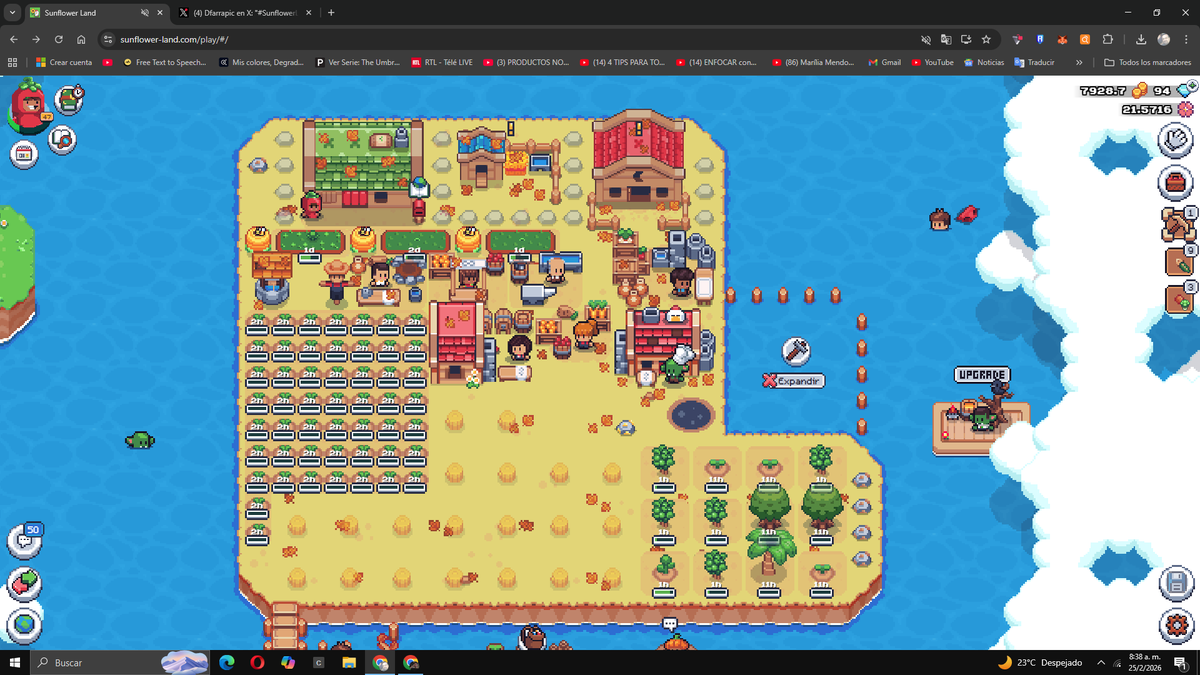Open the RTL - Télé LIVE bookmark
The height and width of the screenshot is (675, 1200).
pyautogui.click(x=443, y=62)
